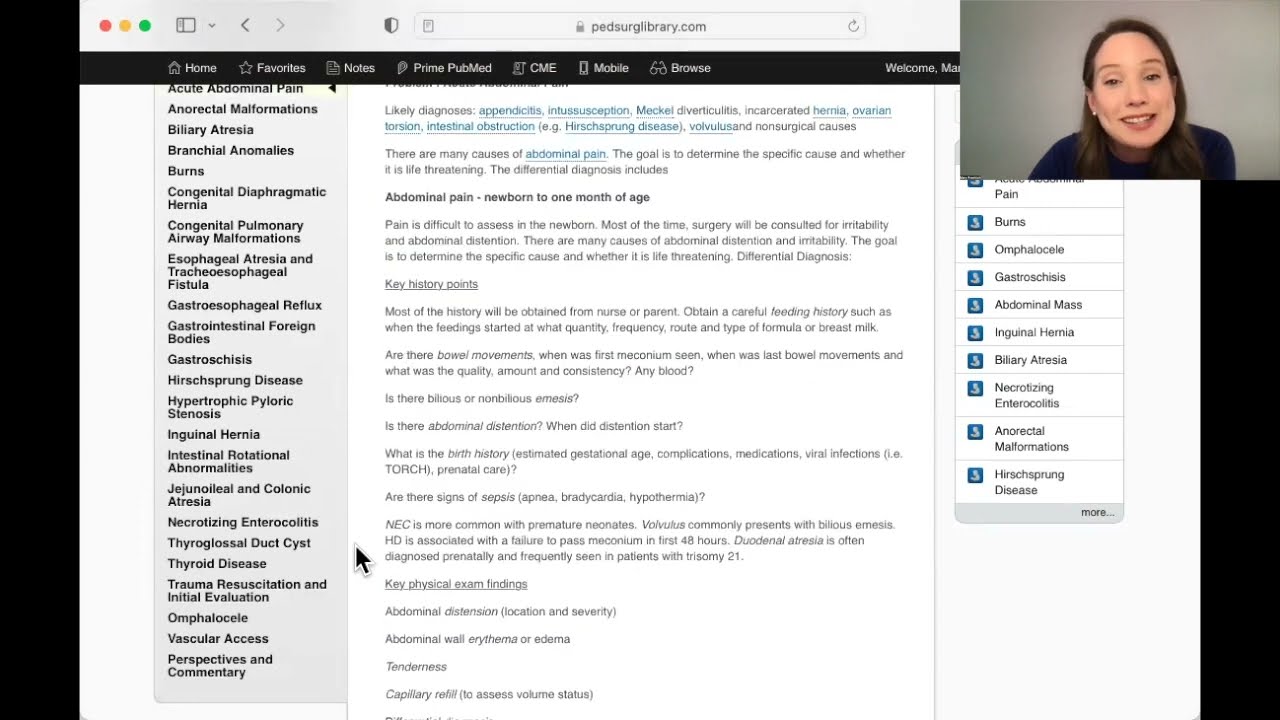Select Burns in left sidebar
This screenshot has width=1280, height=720.
pyautogui.click(x=186, y=171)
